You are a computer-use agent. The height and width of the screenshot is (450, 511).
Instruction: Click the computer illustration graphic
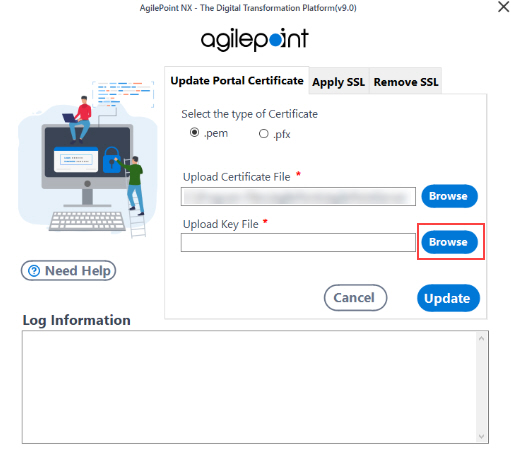tap(87, 159)
